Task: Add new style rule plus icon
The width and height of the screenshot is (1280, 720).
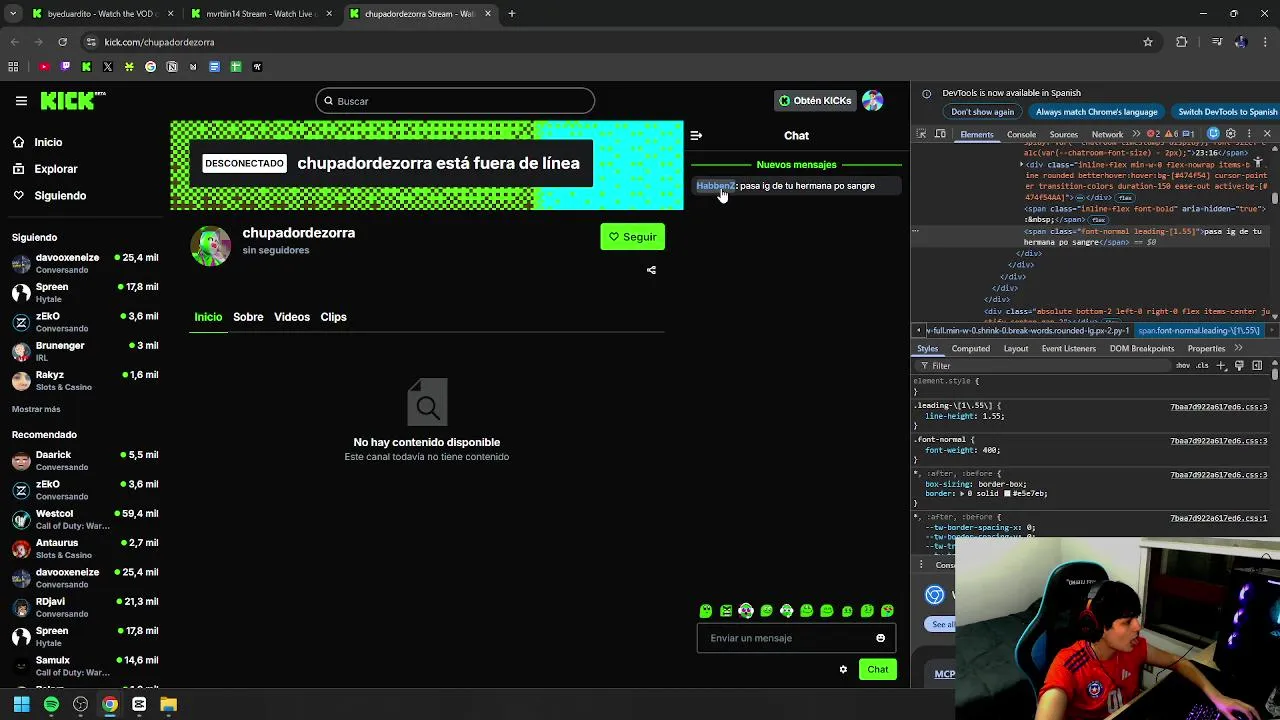Action: point(1221,366)
